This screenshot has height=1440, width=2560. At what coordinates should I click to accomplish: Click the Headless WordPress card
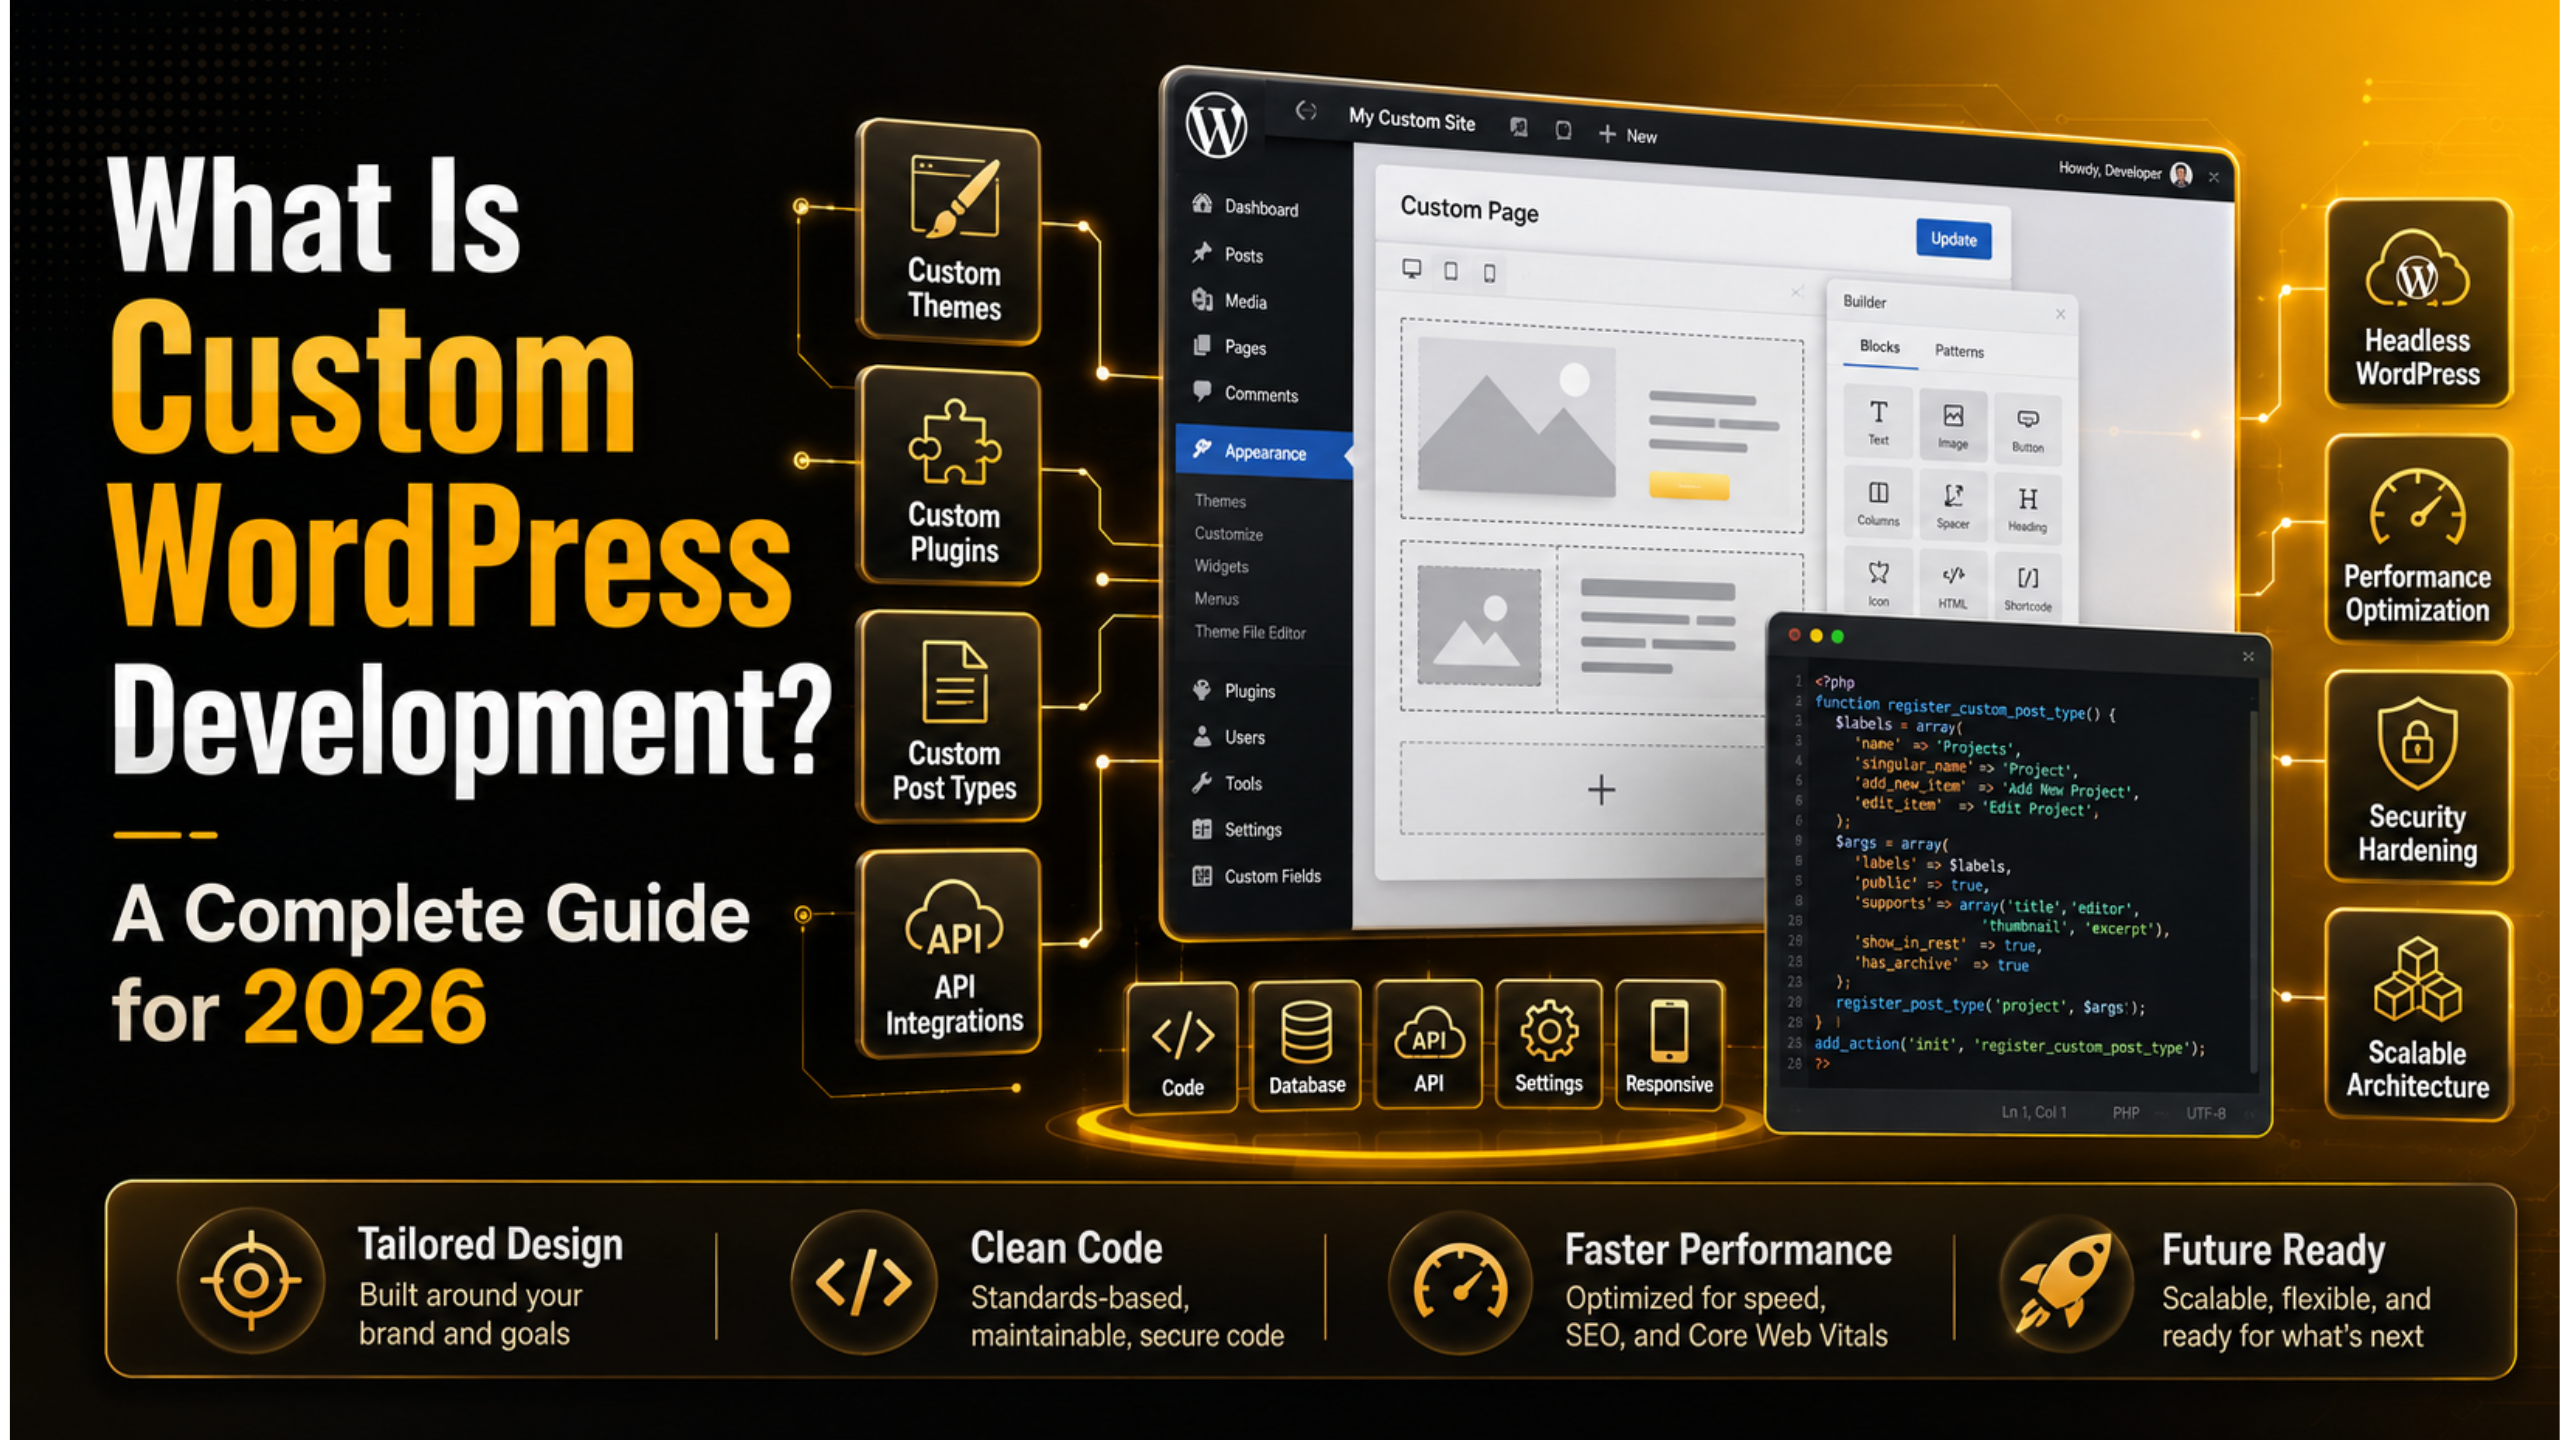(2418, 303)
